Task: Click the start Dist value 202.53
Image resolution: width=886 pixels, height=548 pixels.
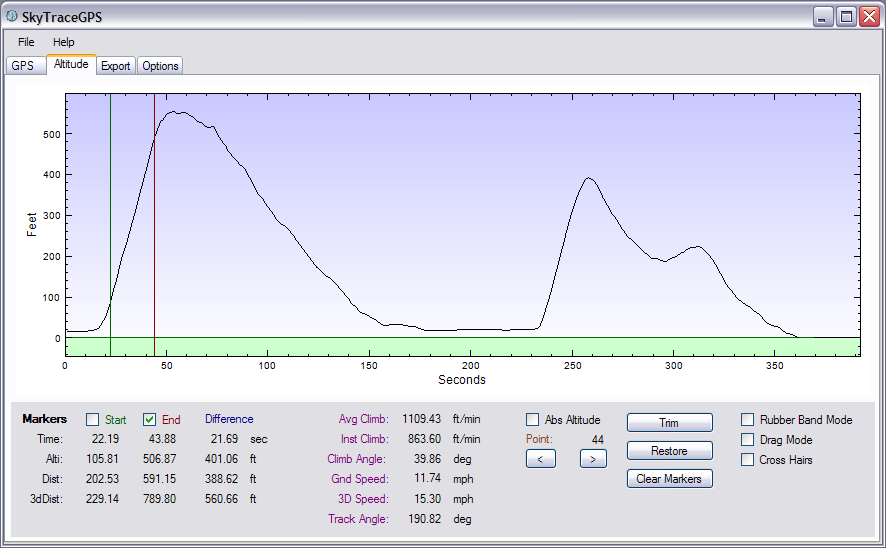Action: tap(102, 479)
